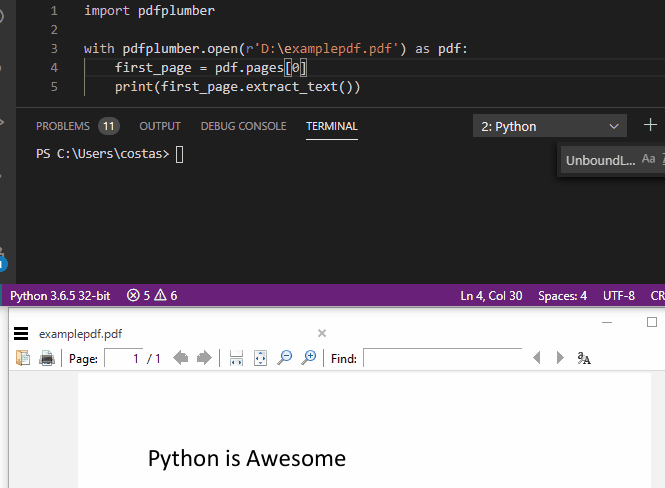Open the 2: Python terminal dropdown
The height and width of the screenshot is (488, 665).
550,126
